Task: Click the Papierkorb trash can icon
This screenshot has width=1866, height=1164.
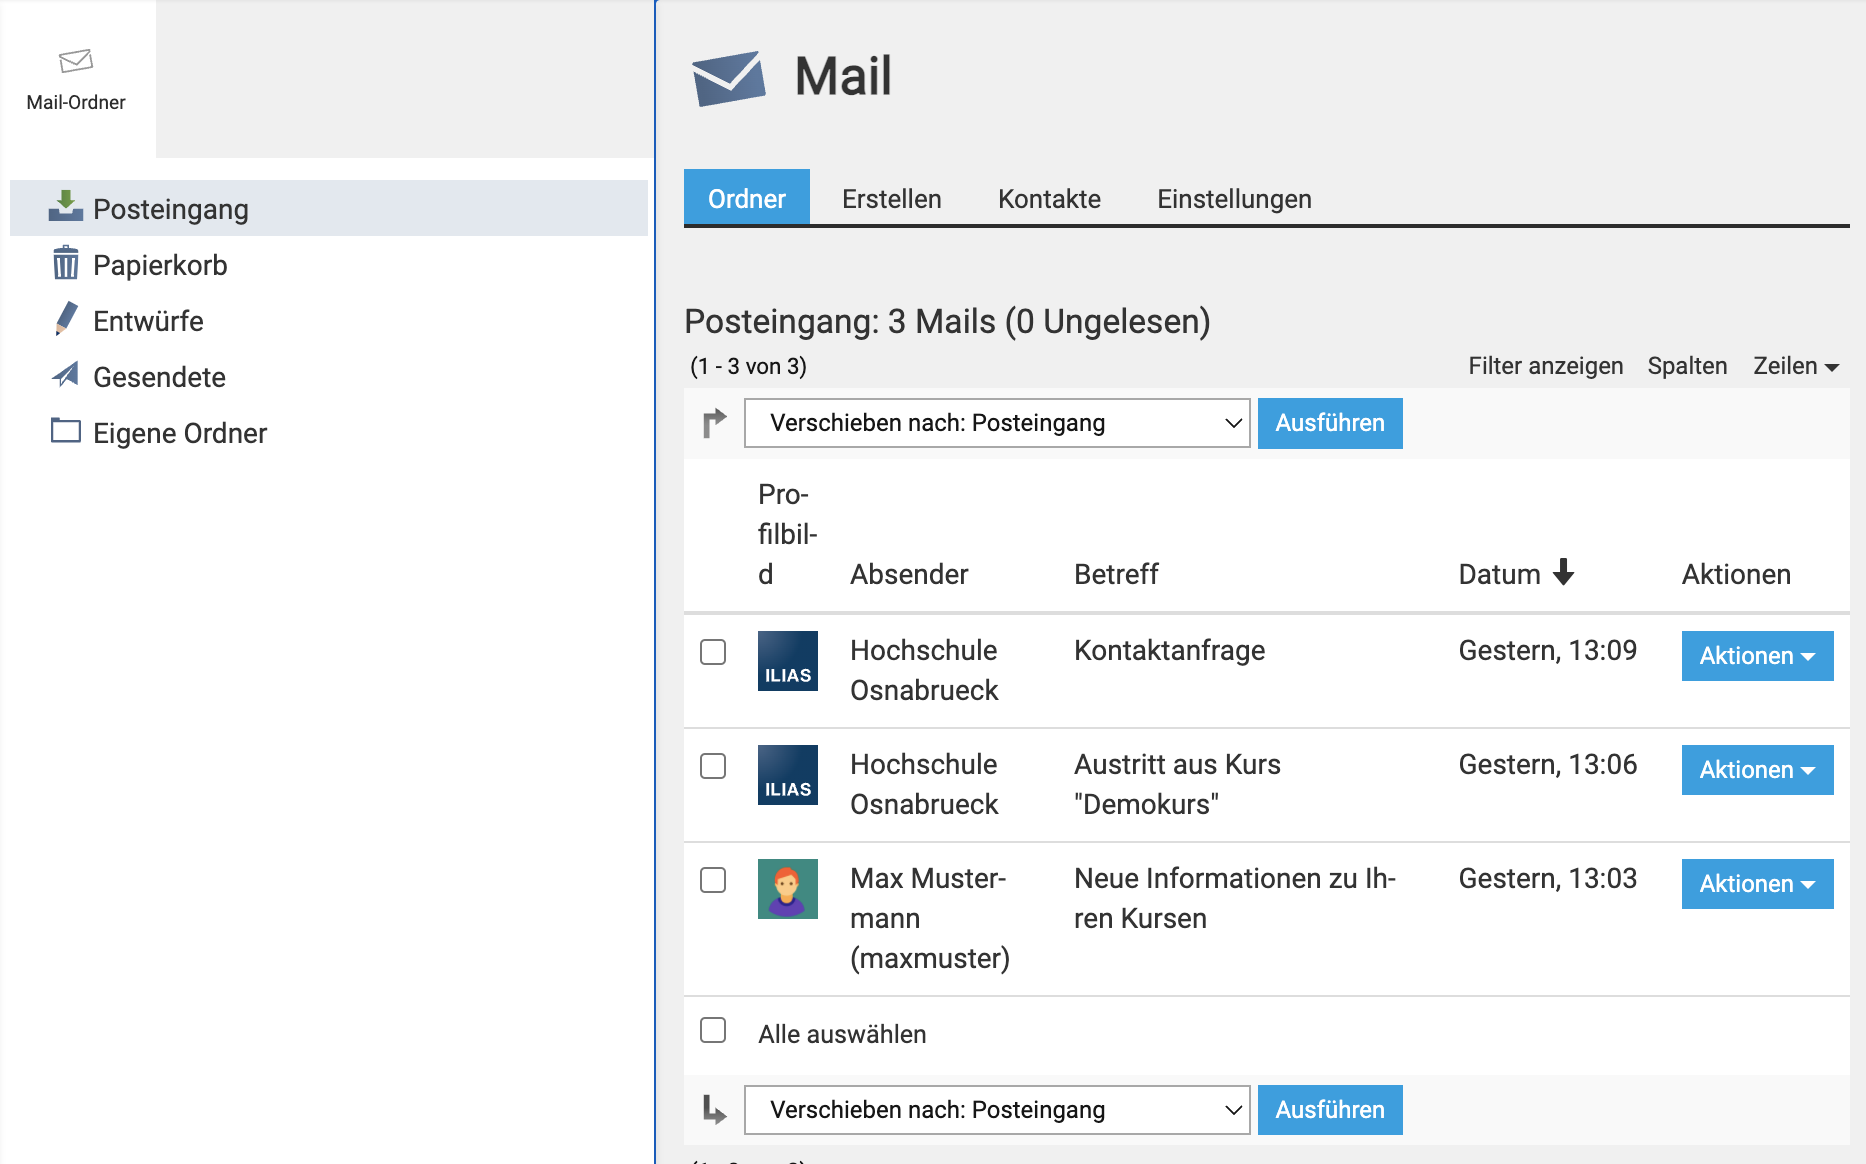Action: 66,264
